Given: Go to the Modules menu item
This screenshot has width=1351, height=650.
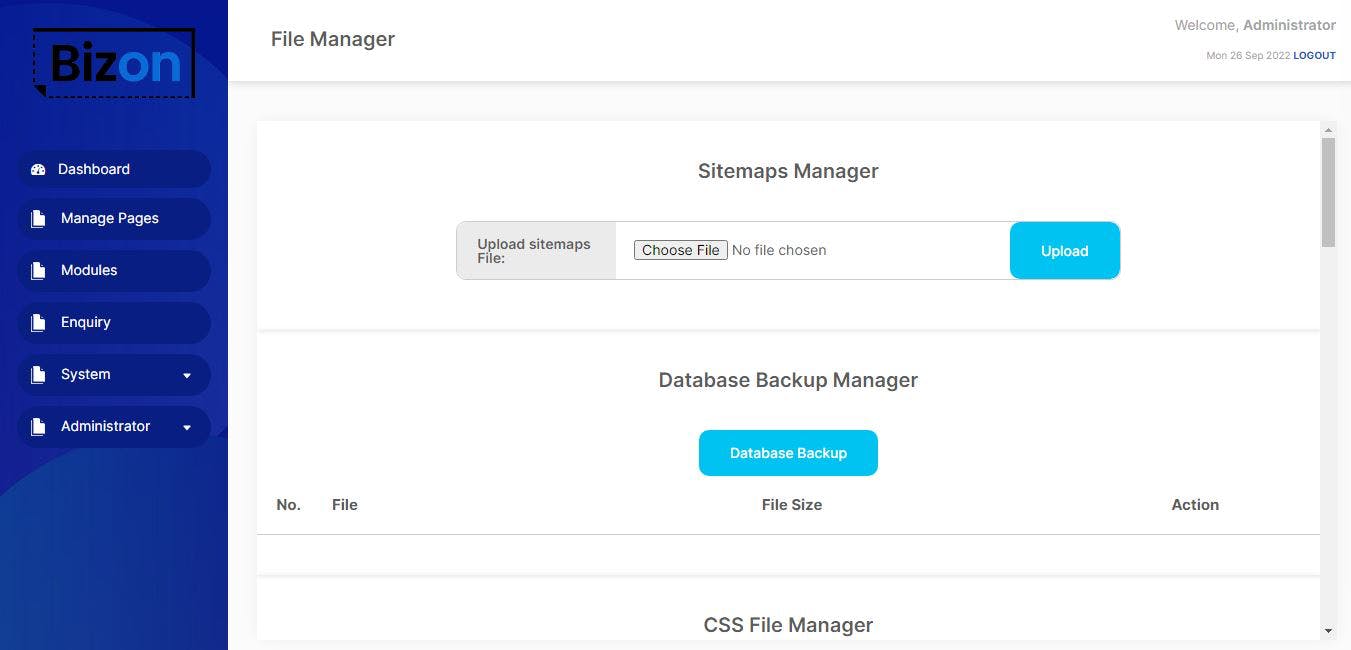Looking at the screenshot, I should coord(89,270).
